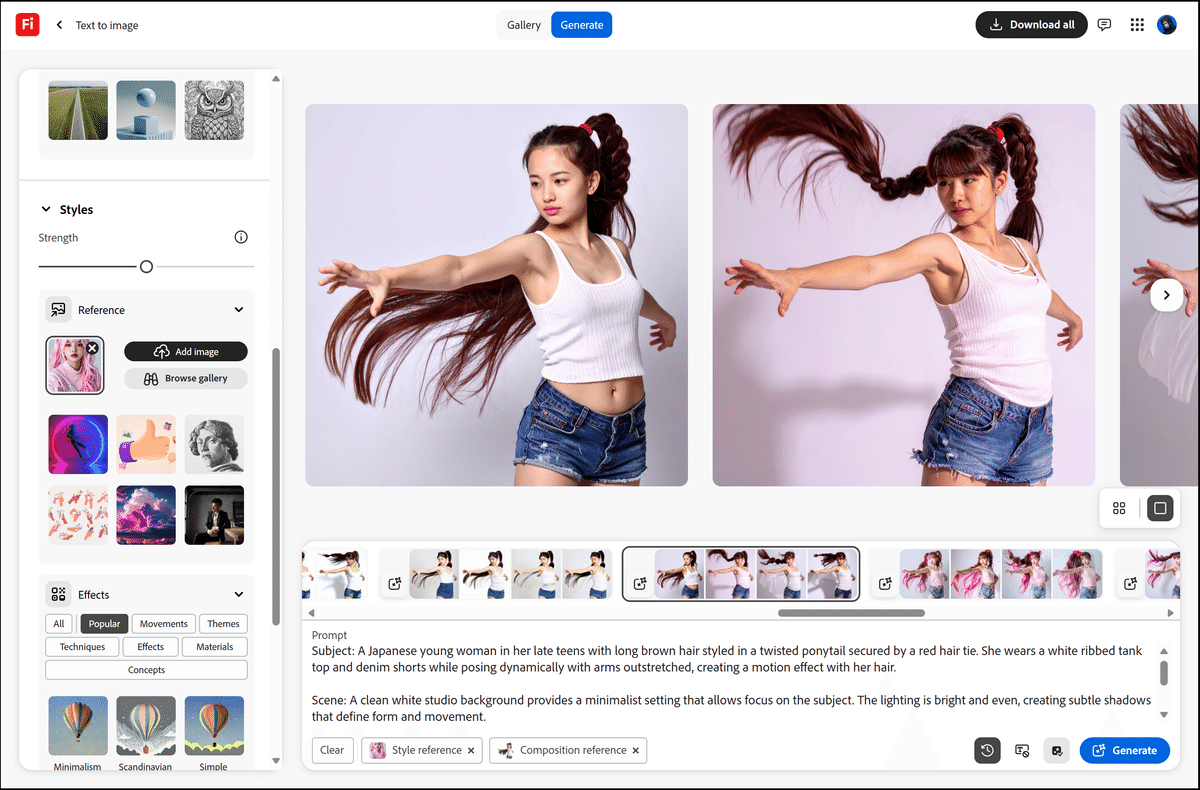Click inside the Prompt text field

coord(732,683)
